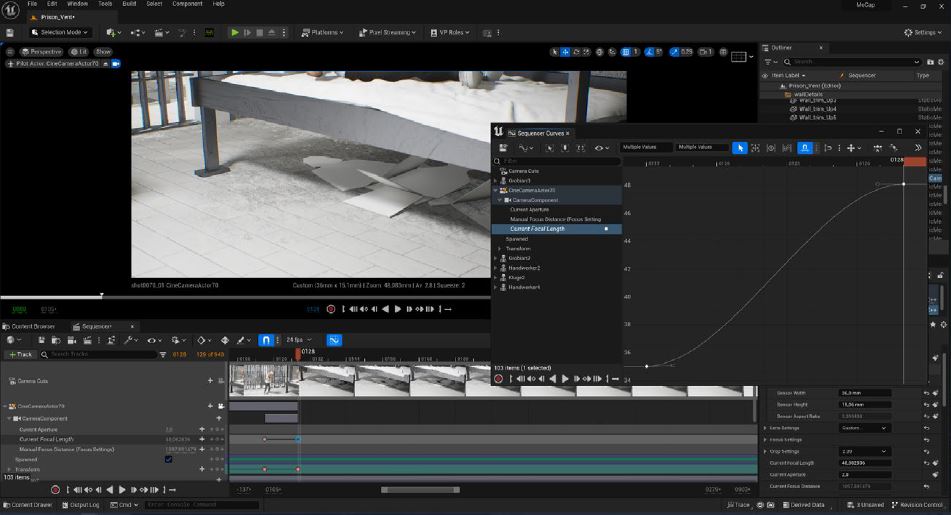Open the File menu
The height and width of the screenshot is (515, 951).
pyautogui.click(x=32, y=4)
